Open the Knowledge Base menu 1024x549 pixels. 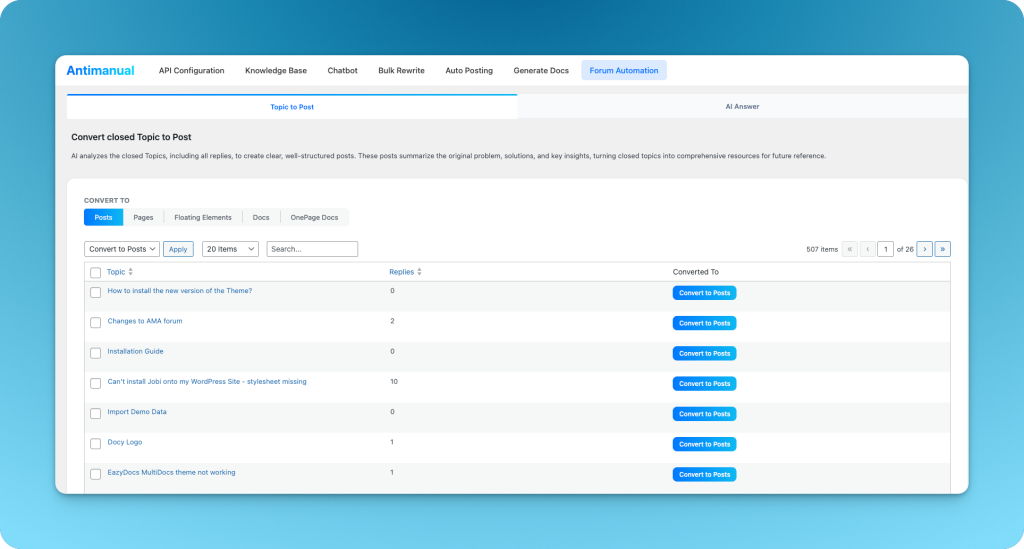tap(276, 71)
